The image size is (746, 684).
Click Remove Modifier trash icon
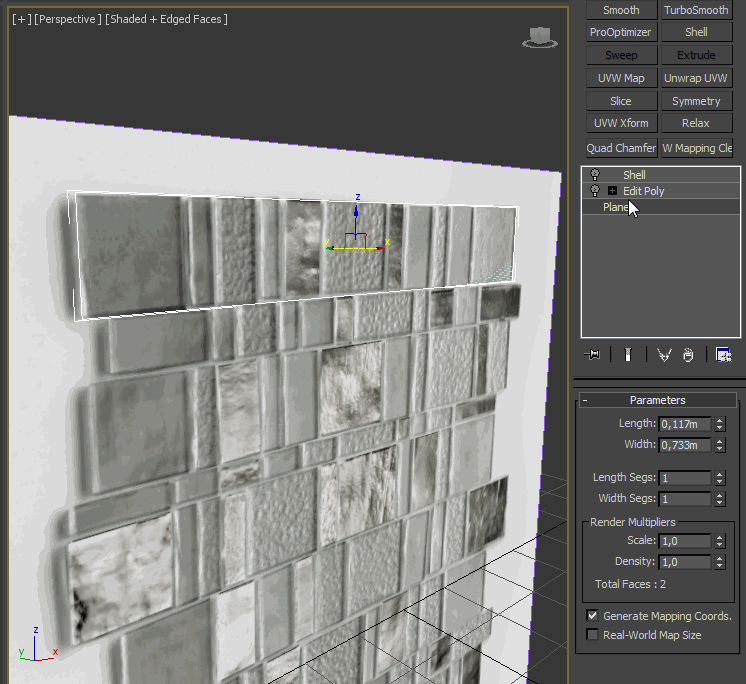[688, 354]
